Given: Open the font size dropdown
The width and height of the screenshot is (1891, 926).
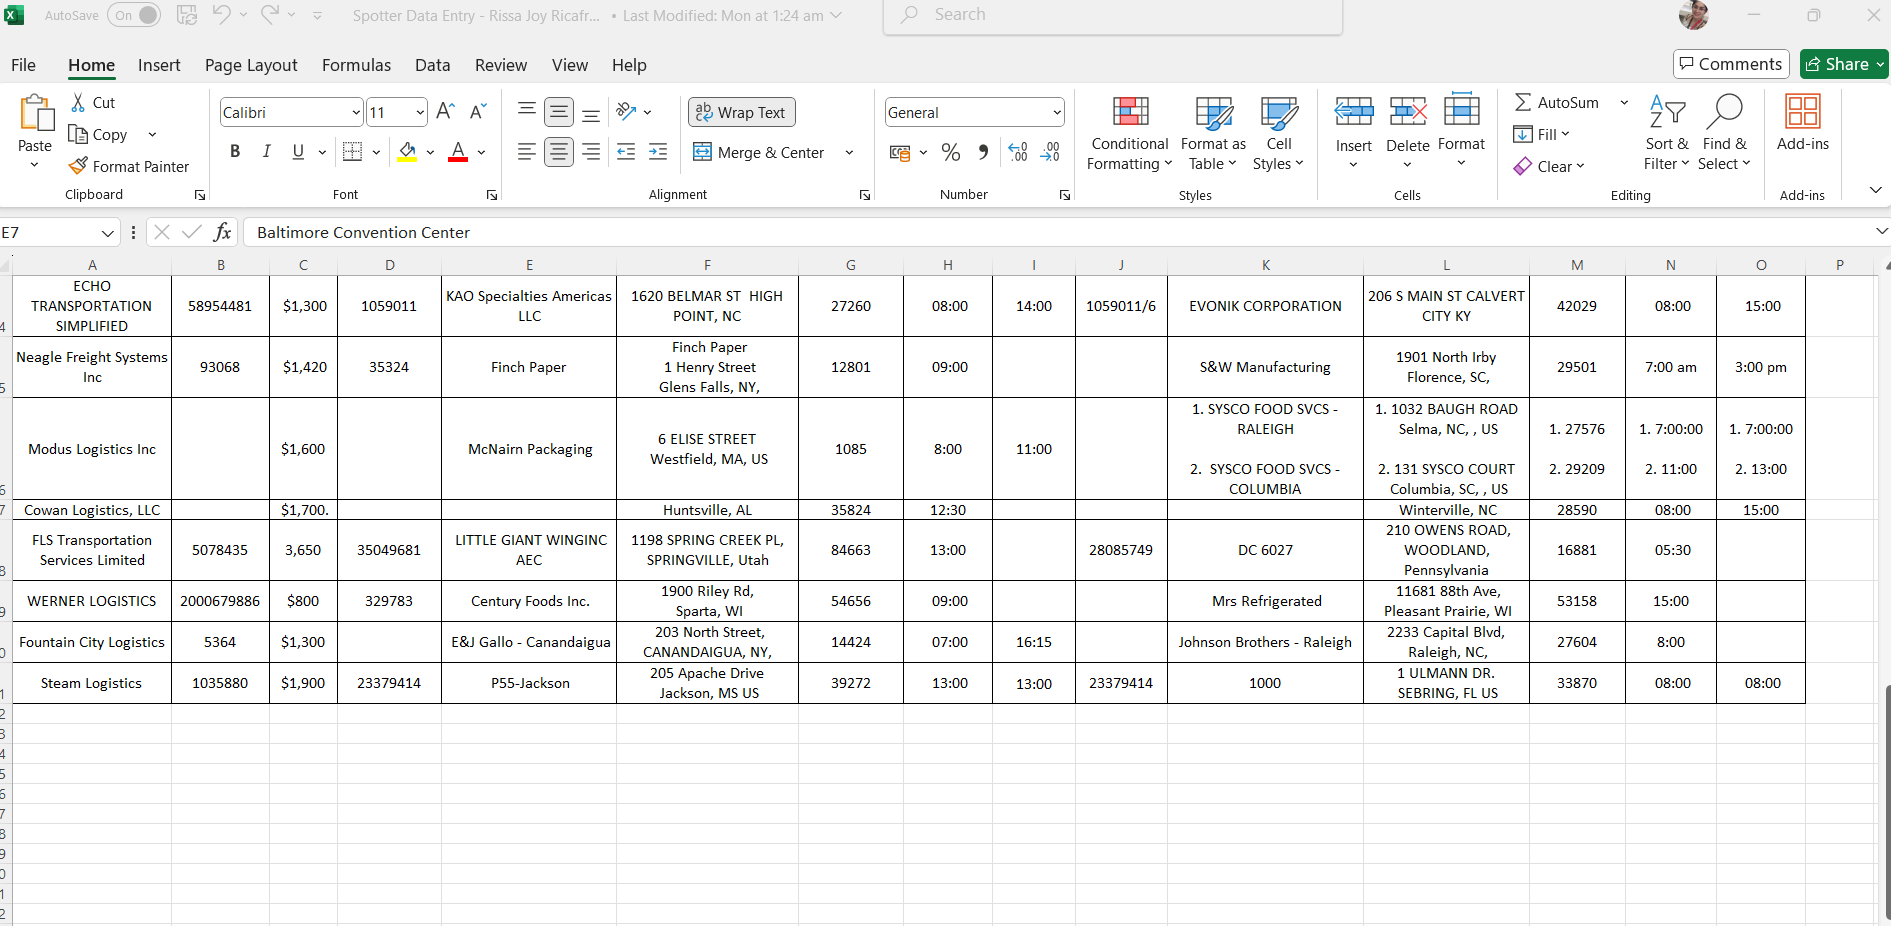Looking at the screenshot, I should click(x=420, y=112).
